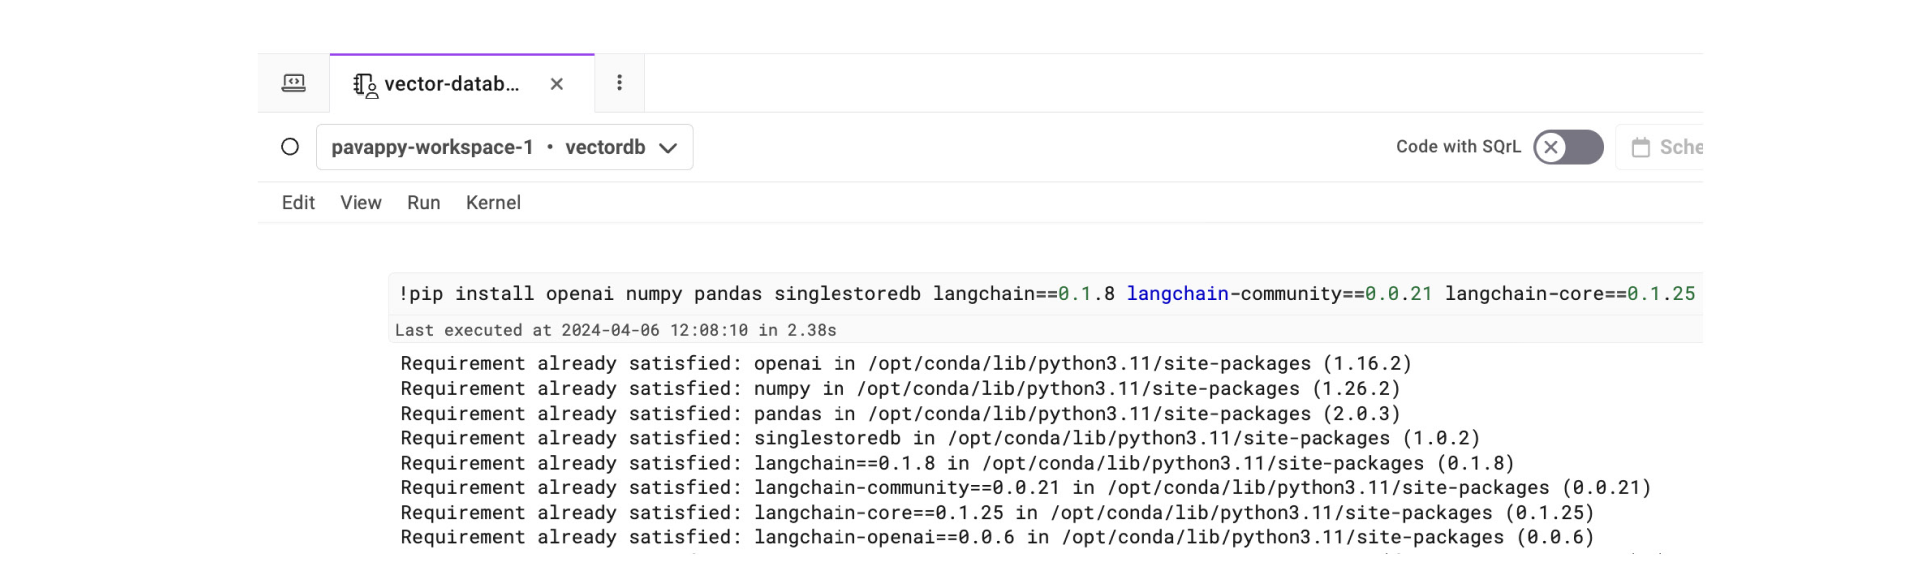Click the X mark inside the SQrL toggle
The image size is (1920, 582).
[x=1551, y=147]
